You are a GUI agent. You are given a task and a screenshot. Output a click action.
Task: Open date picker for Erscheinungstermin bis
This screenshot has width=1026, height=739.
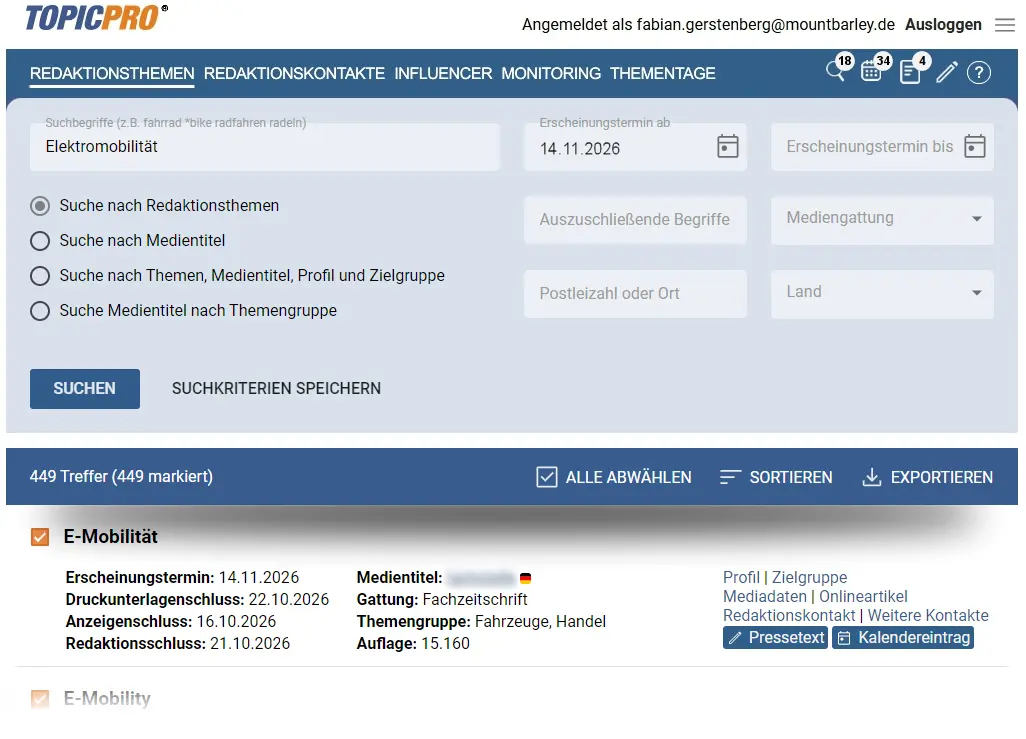974,147
